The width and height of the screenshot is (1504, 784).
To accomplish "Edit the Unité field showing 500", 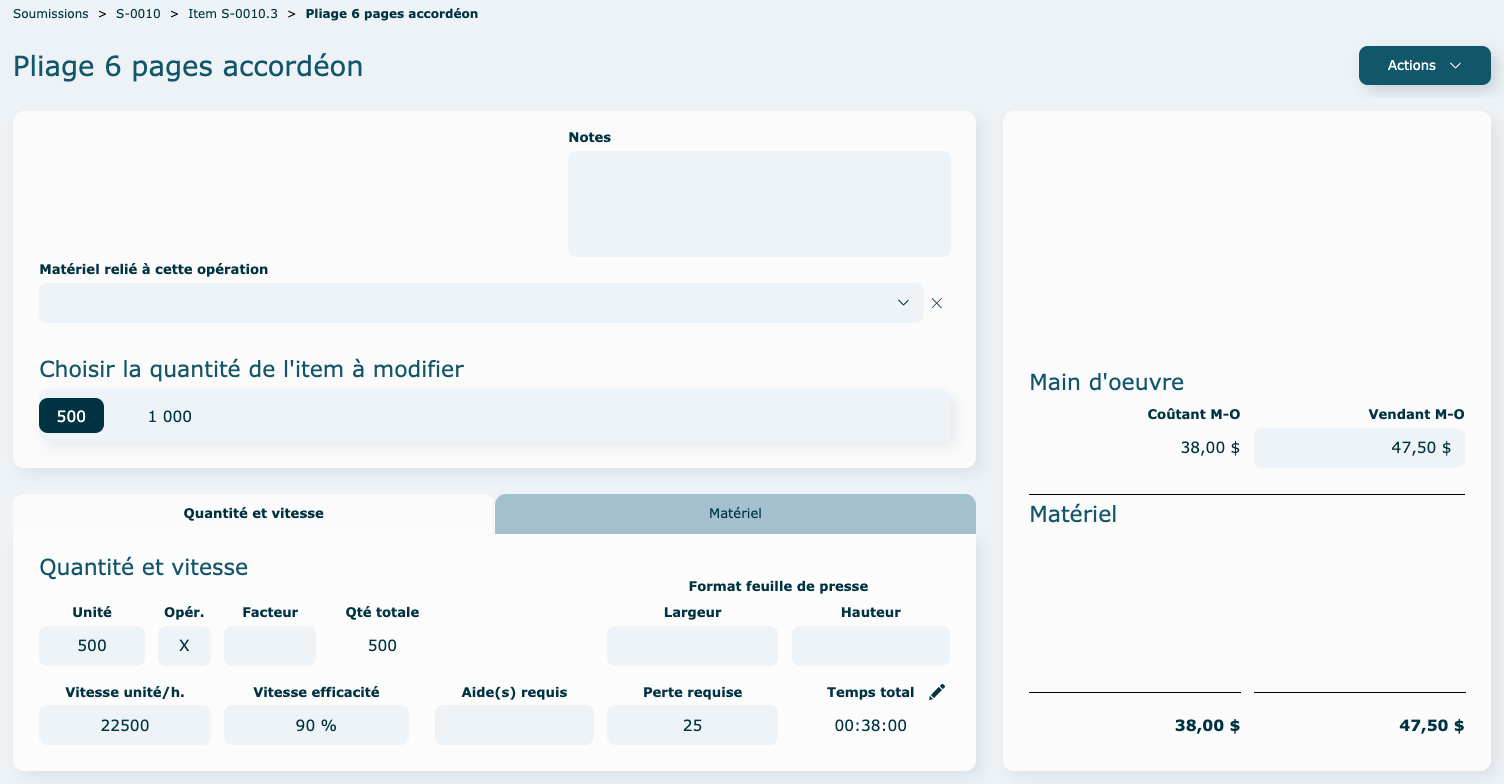I will [92, 646].
